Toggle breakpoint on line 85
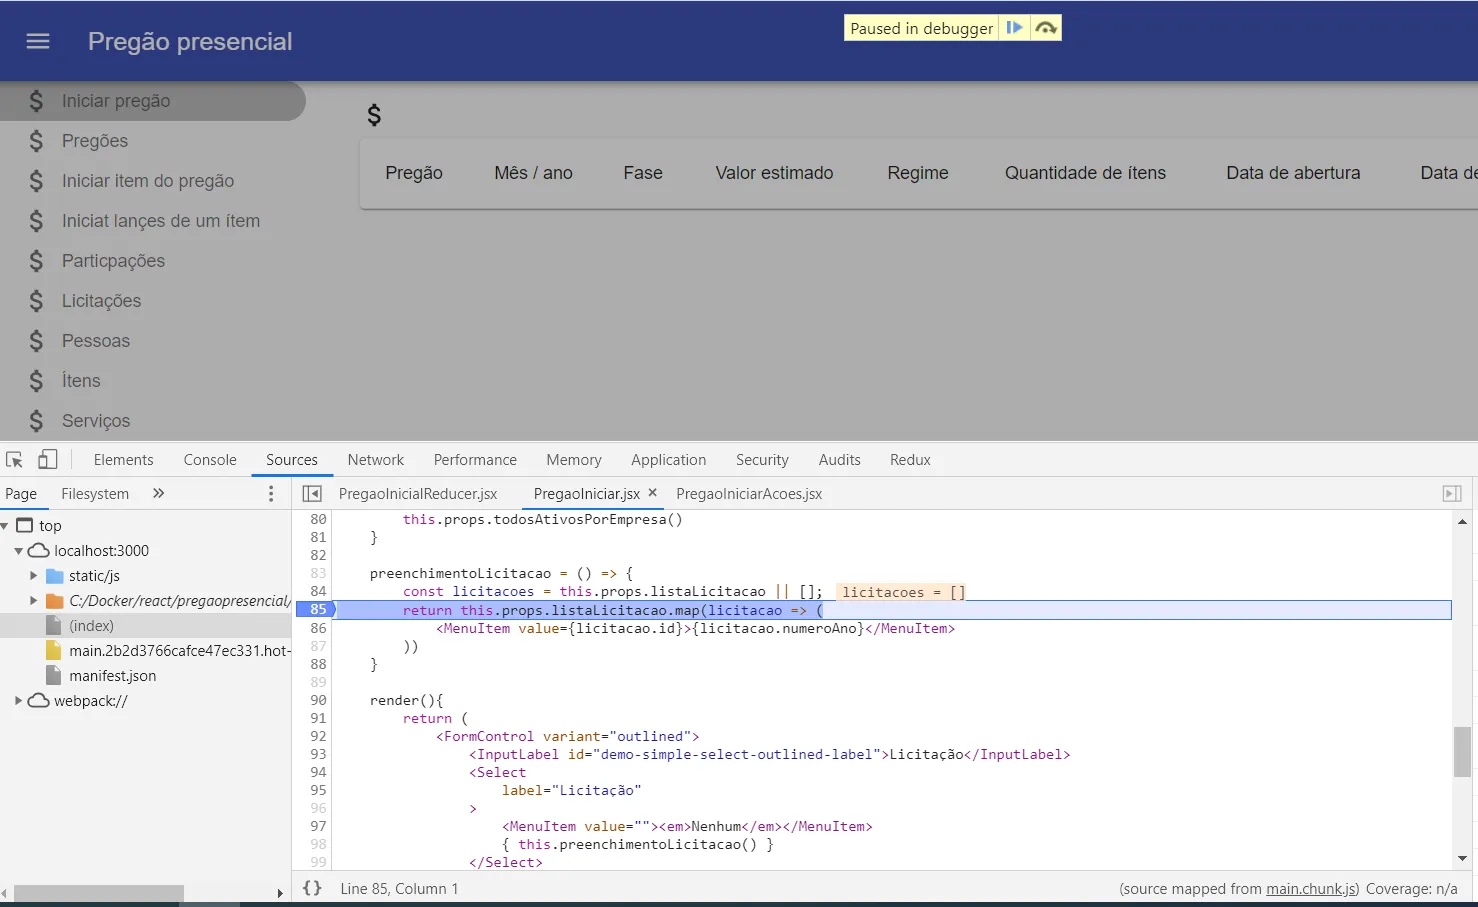The width and height of the screenshot is (1478, 907). tap(317, 610)
